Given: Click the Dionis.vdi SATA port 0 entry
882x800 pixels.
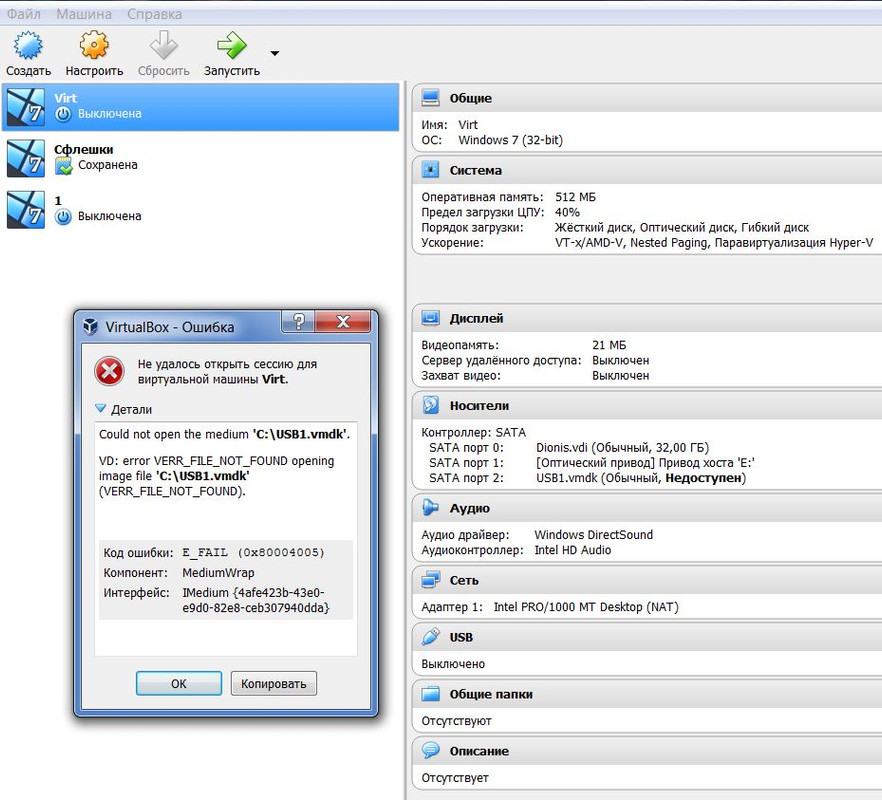Looking at the screenshot, I should pos(622,447).
